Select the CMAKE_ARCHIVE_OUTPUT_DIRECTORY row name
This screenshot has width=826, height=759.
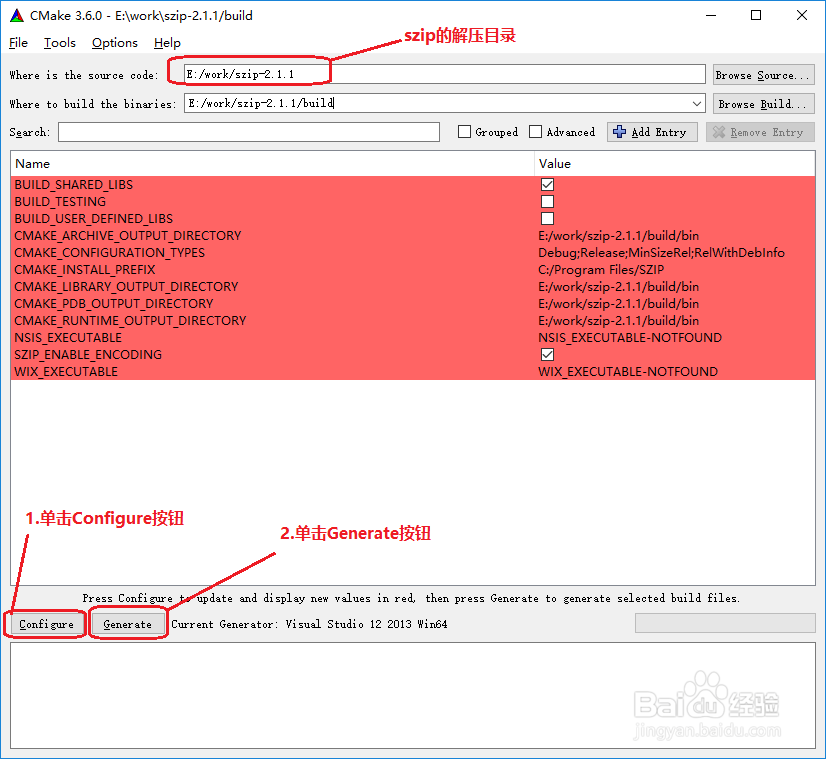(x=127, y=235)
